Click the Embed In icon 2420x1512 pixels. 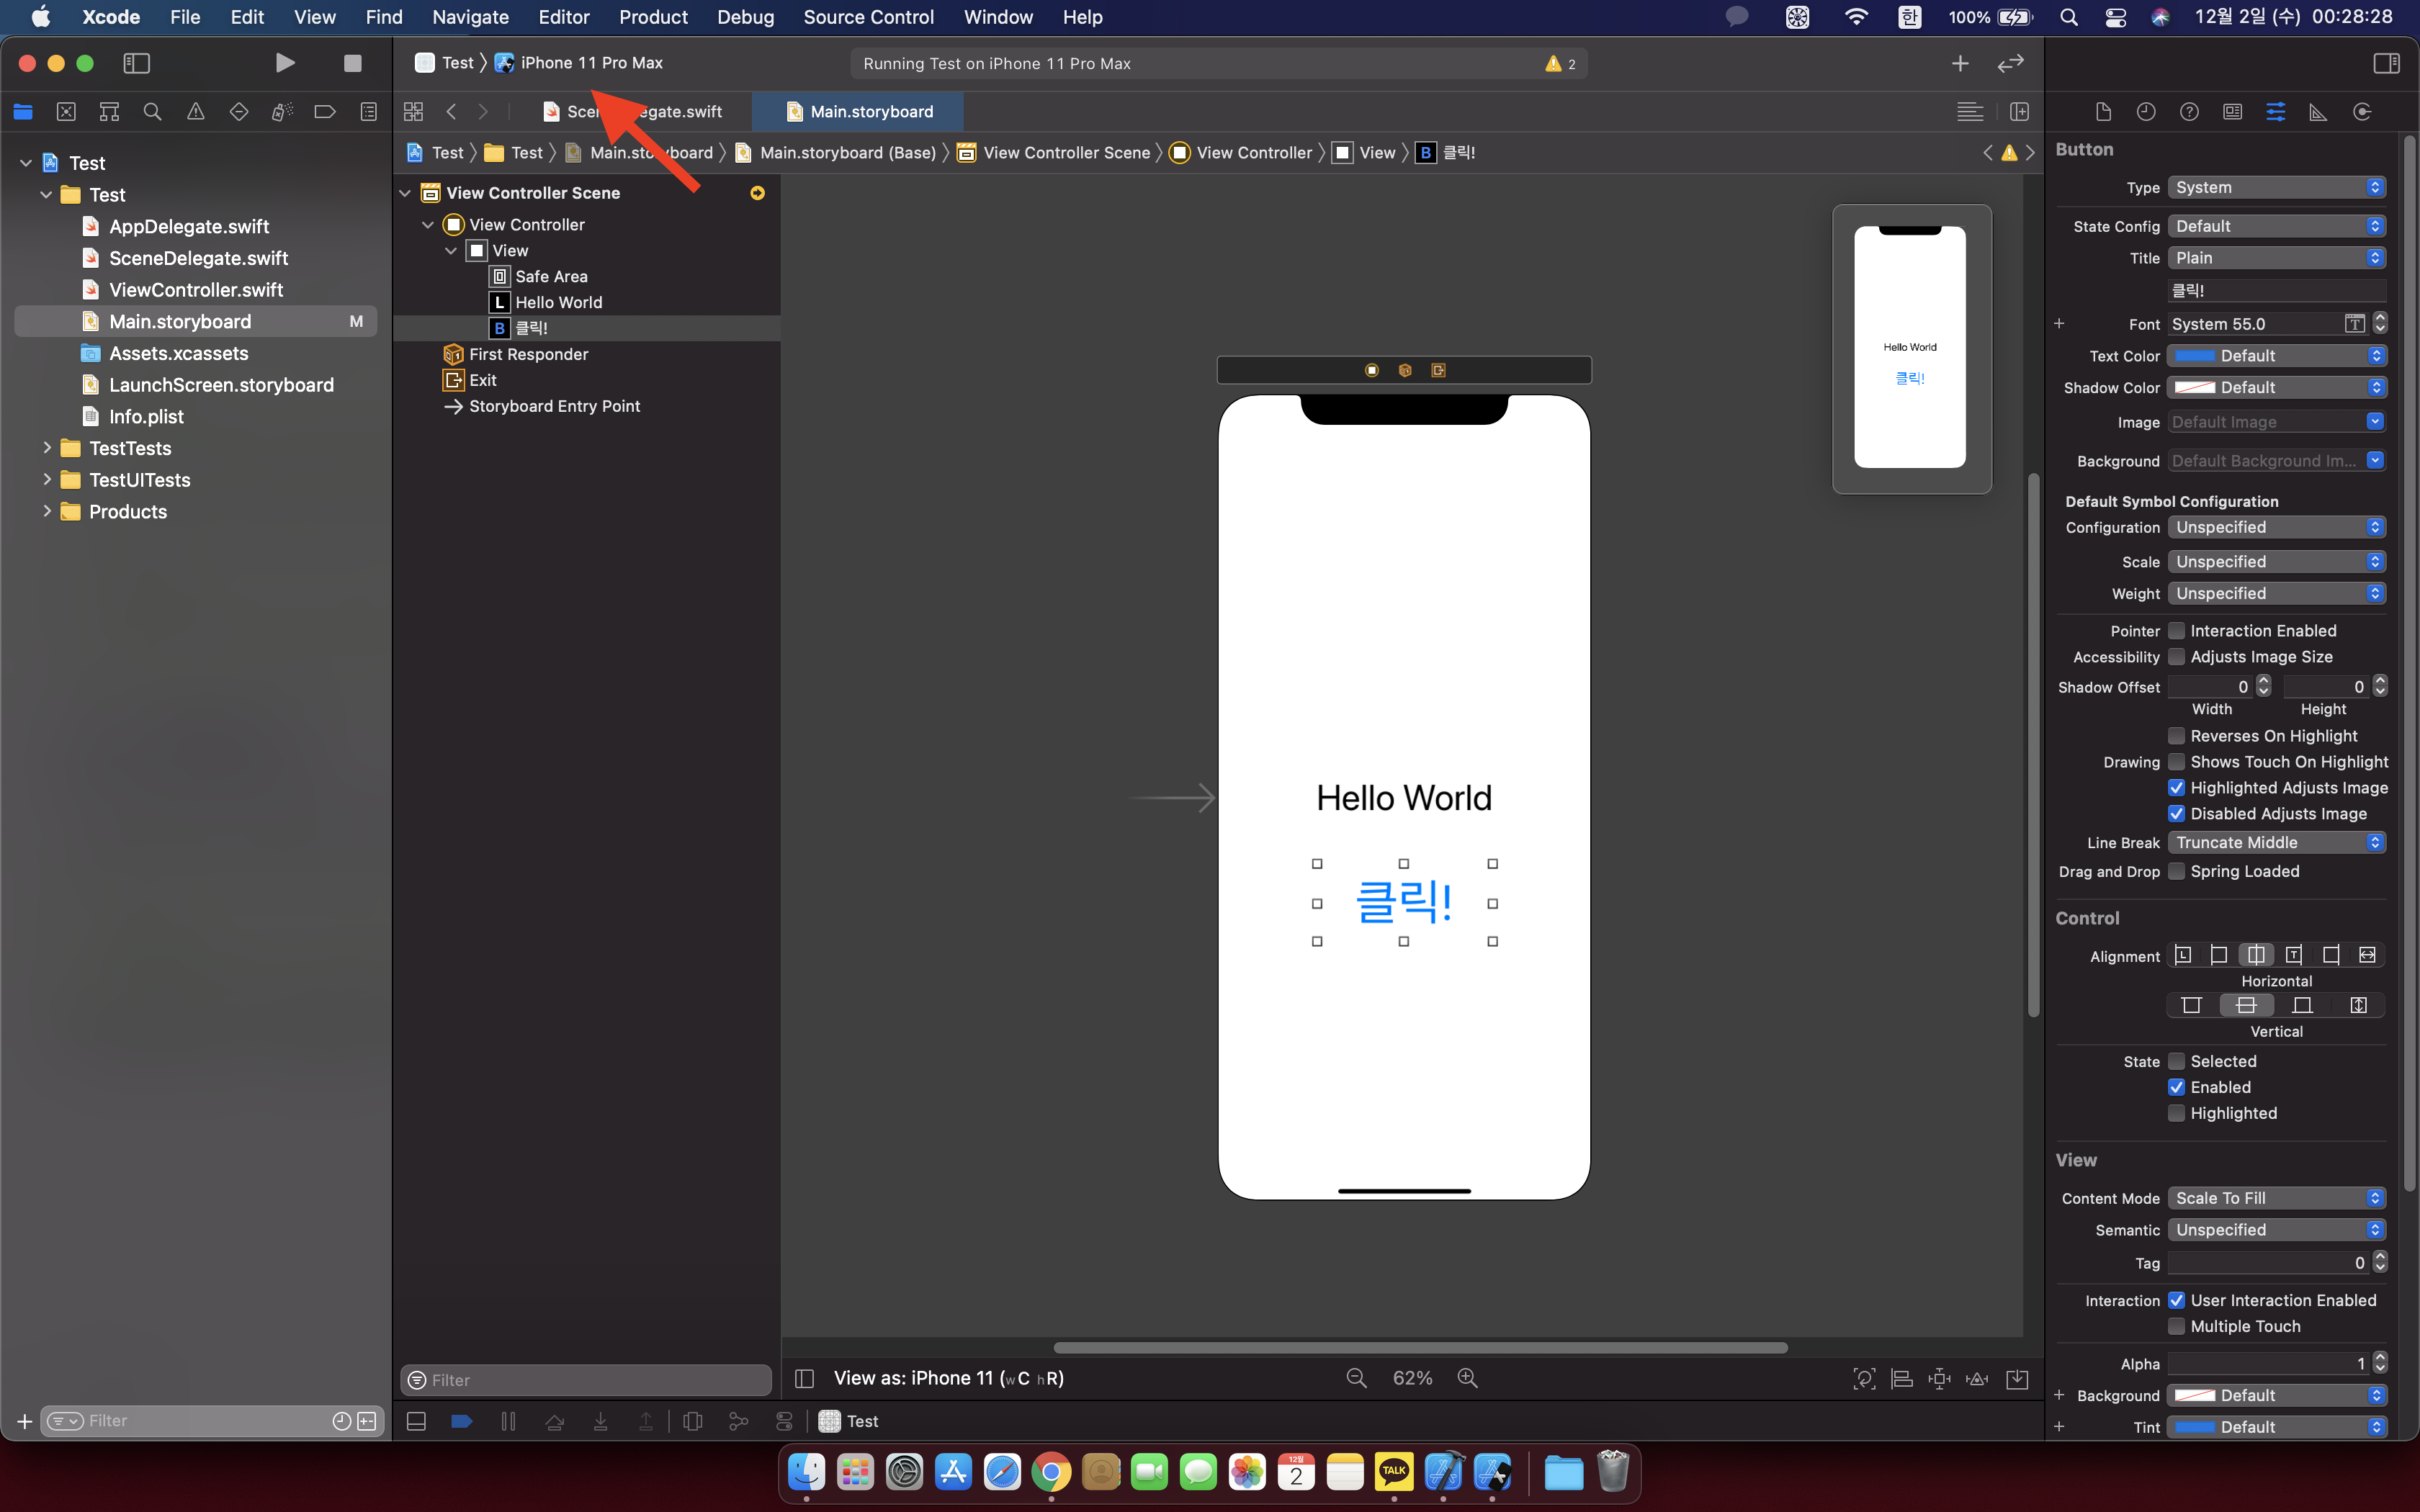2017,1379
